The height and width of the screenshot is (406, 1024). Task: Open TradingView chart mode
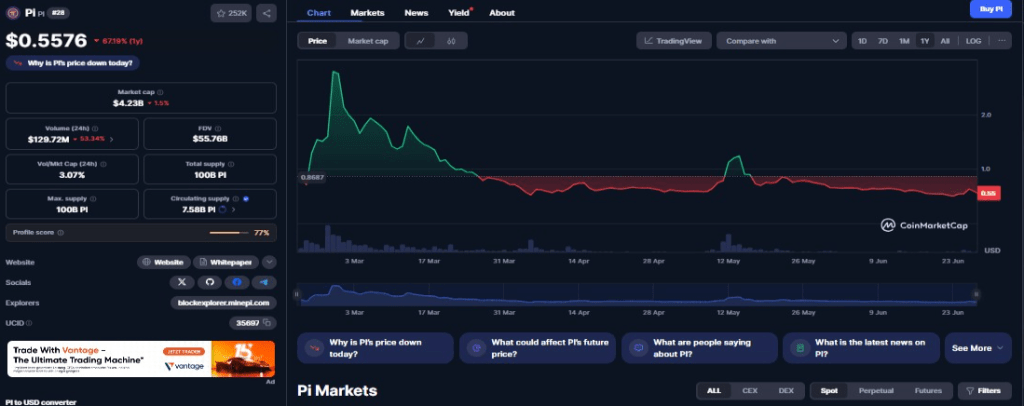[673, 40]
